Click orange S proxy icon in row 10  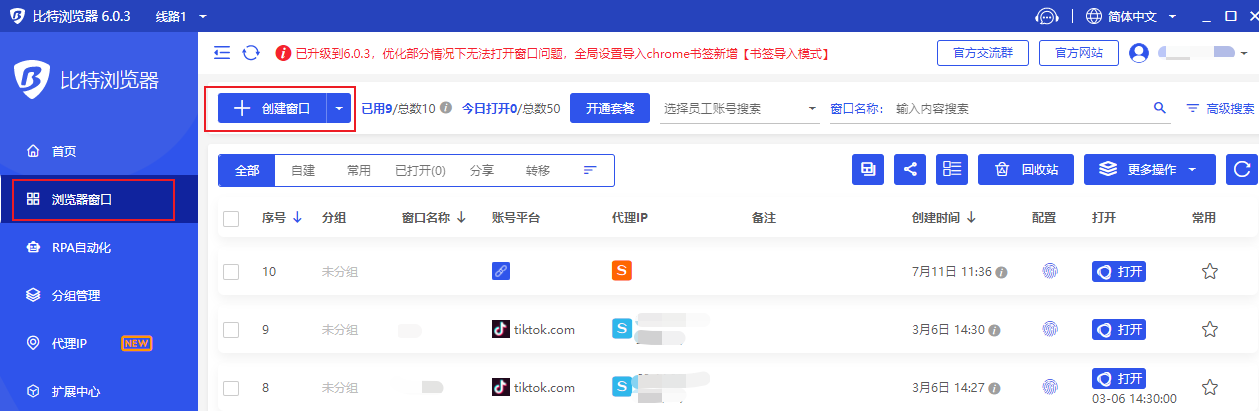click(x=621, y=269)
